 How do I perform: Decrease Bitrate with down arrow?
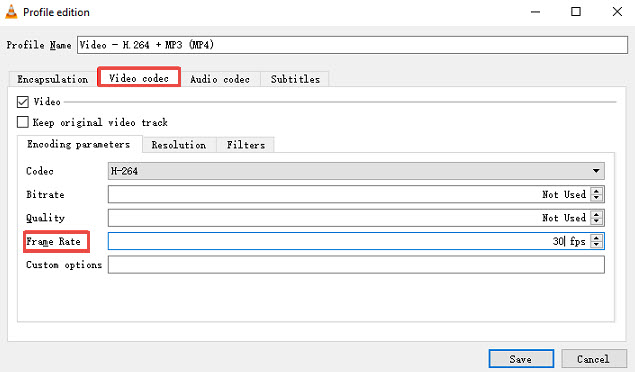596,198
